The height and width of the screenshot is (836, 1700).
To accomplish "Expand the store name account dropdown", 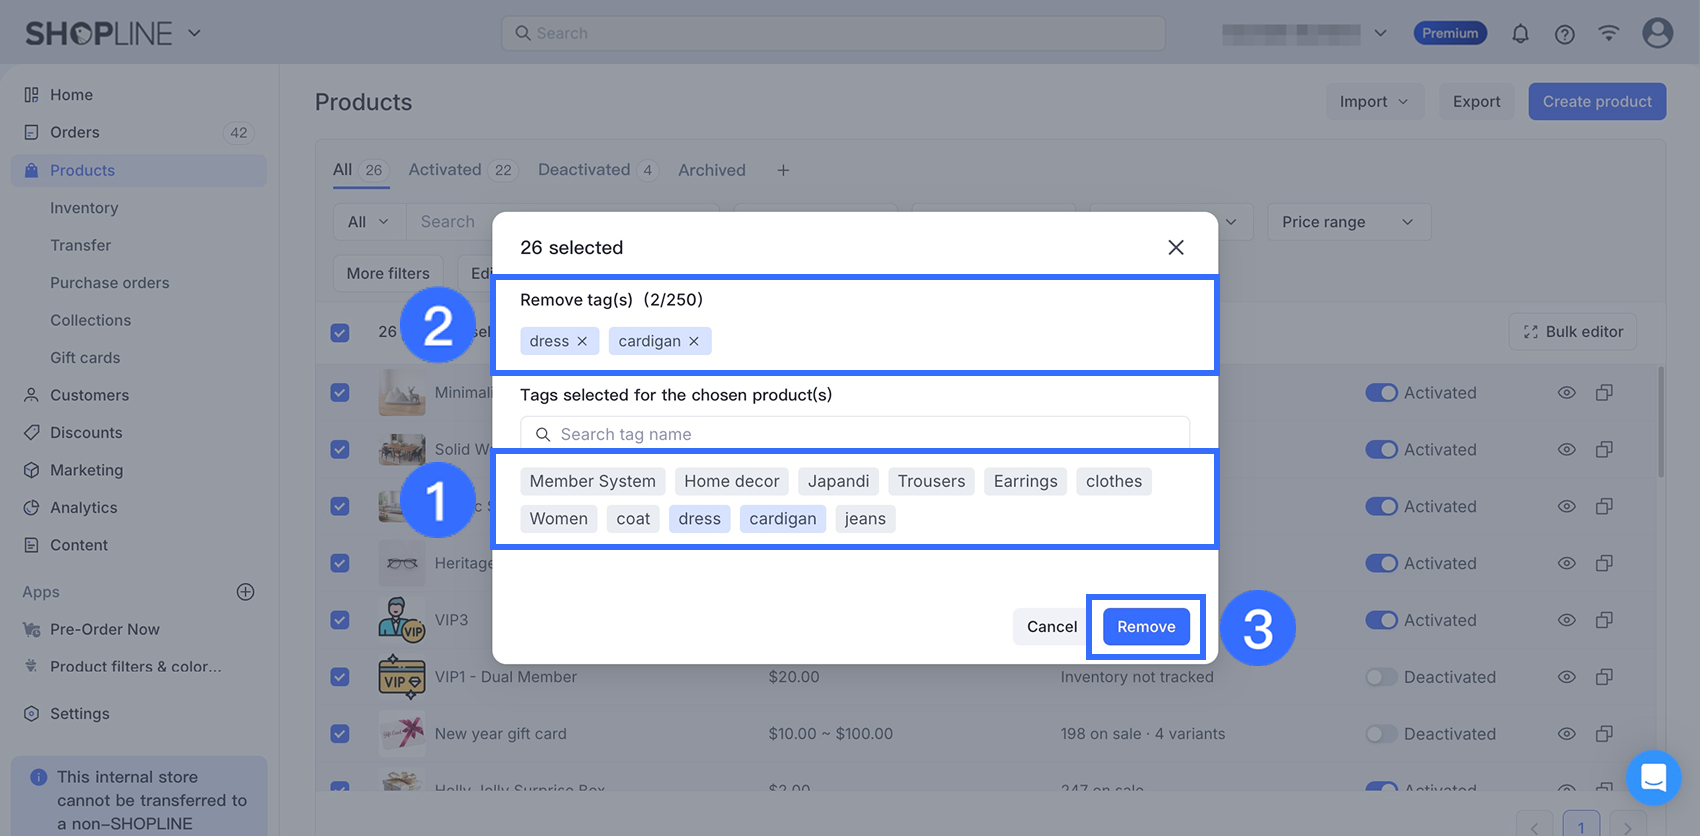I will (1380, 33).
